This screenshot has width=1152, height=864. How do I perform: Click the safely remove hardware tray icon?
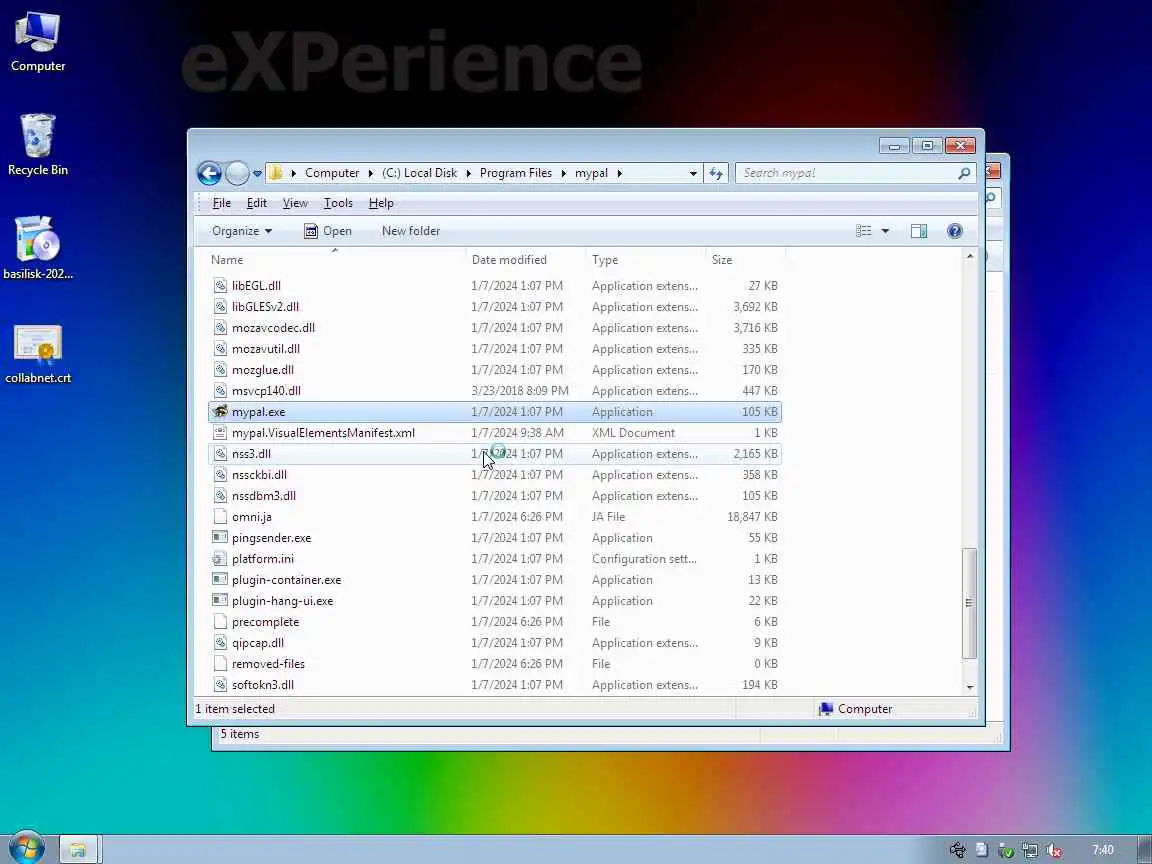click(957, 850)
